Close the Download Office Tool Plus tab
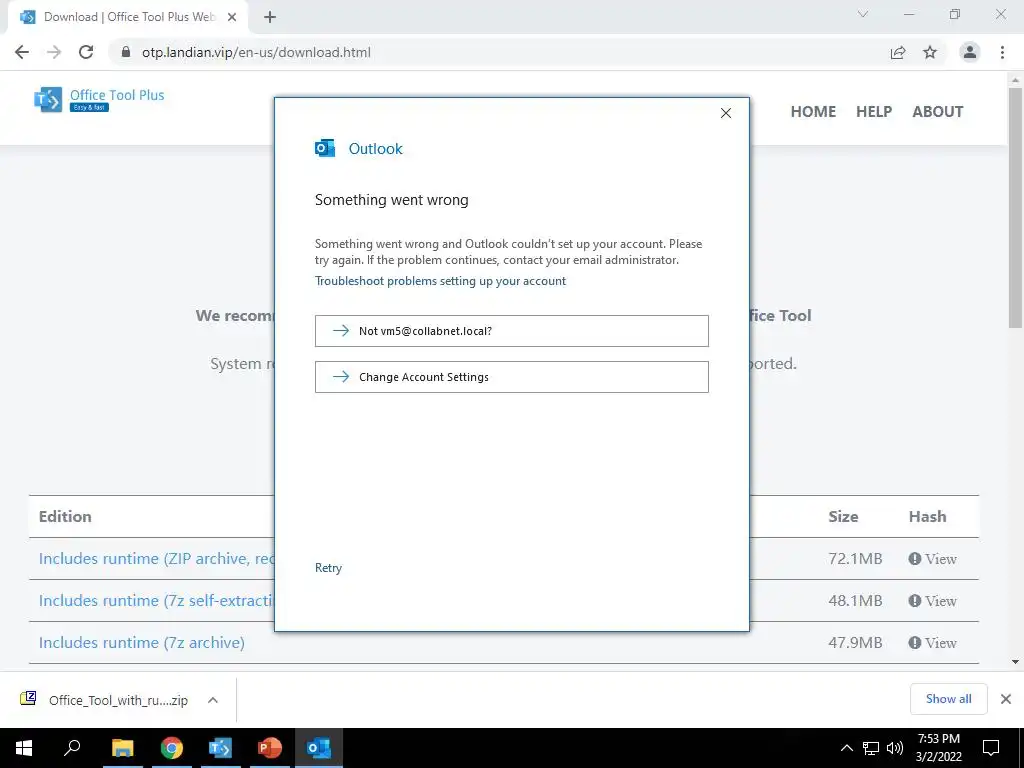The width and height of the screenshot is (1024, 768). click(x=232, y=18)
